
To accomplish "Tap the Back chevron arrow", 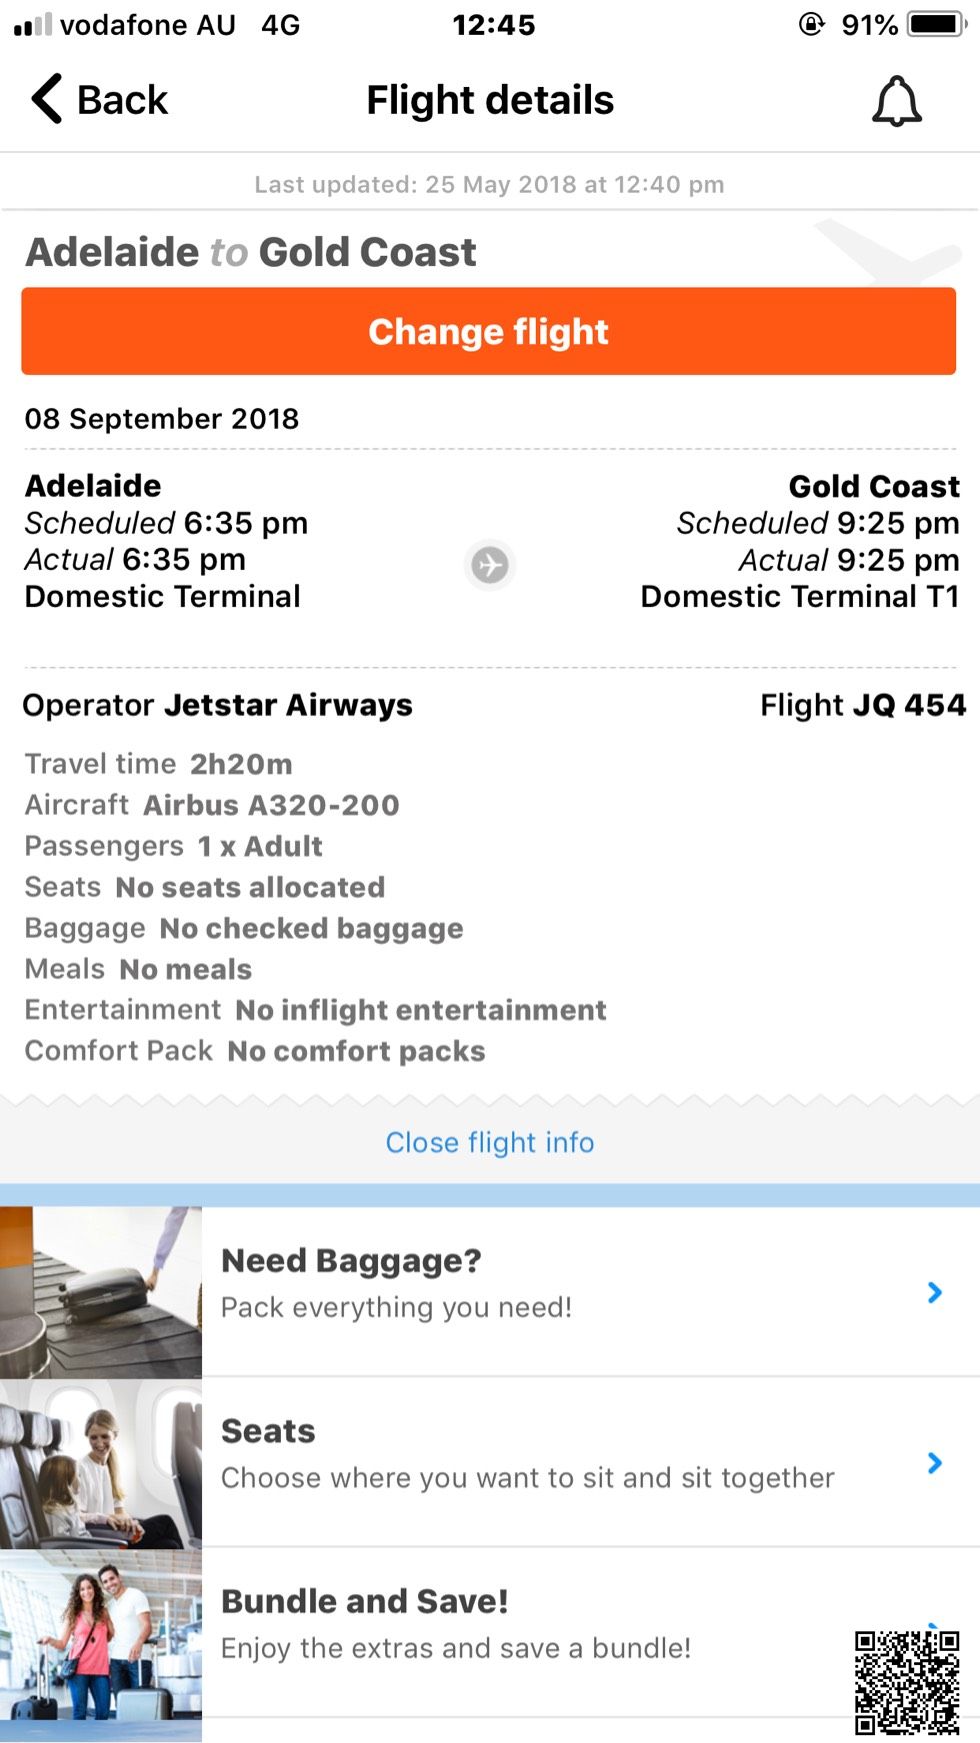I will point(47,99).
